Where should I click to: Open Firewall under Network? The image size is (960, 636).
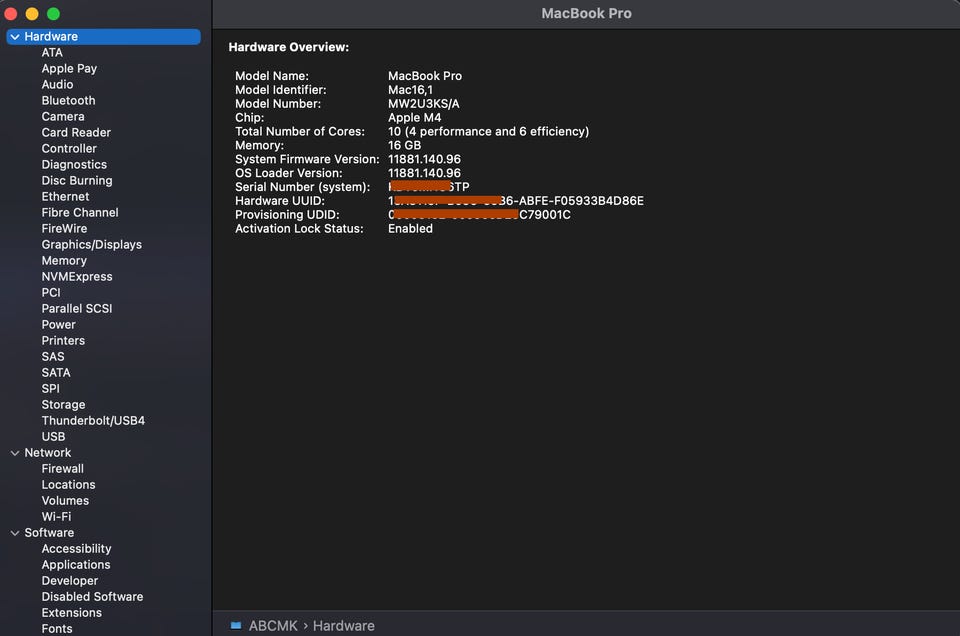62,469
